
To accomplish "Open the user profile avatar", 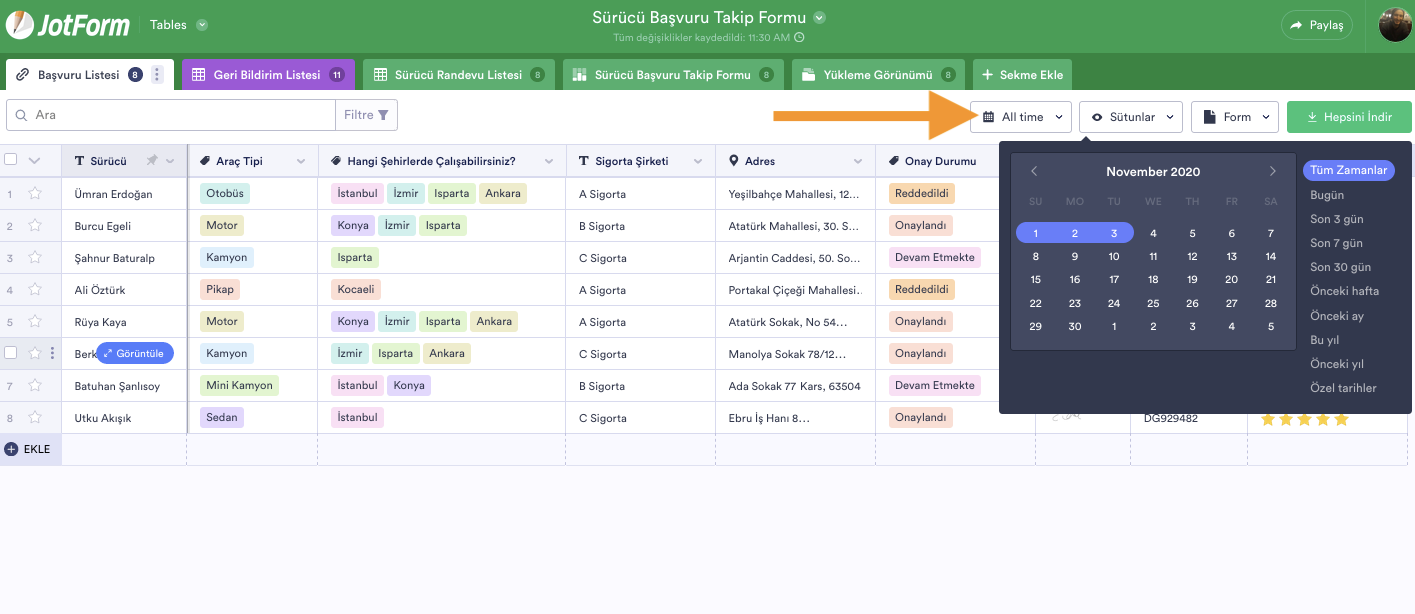I will tap(1394, 25).
